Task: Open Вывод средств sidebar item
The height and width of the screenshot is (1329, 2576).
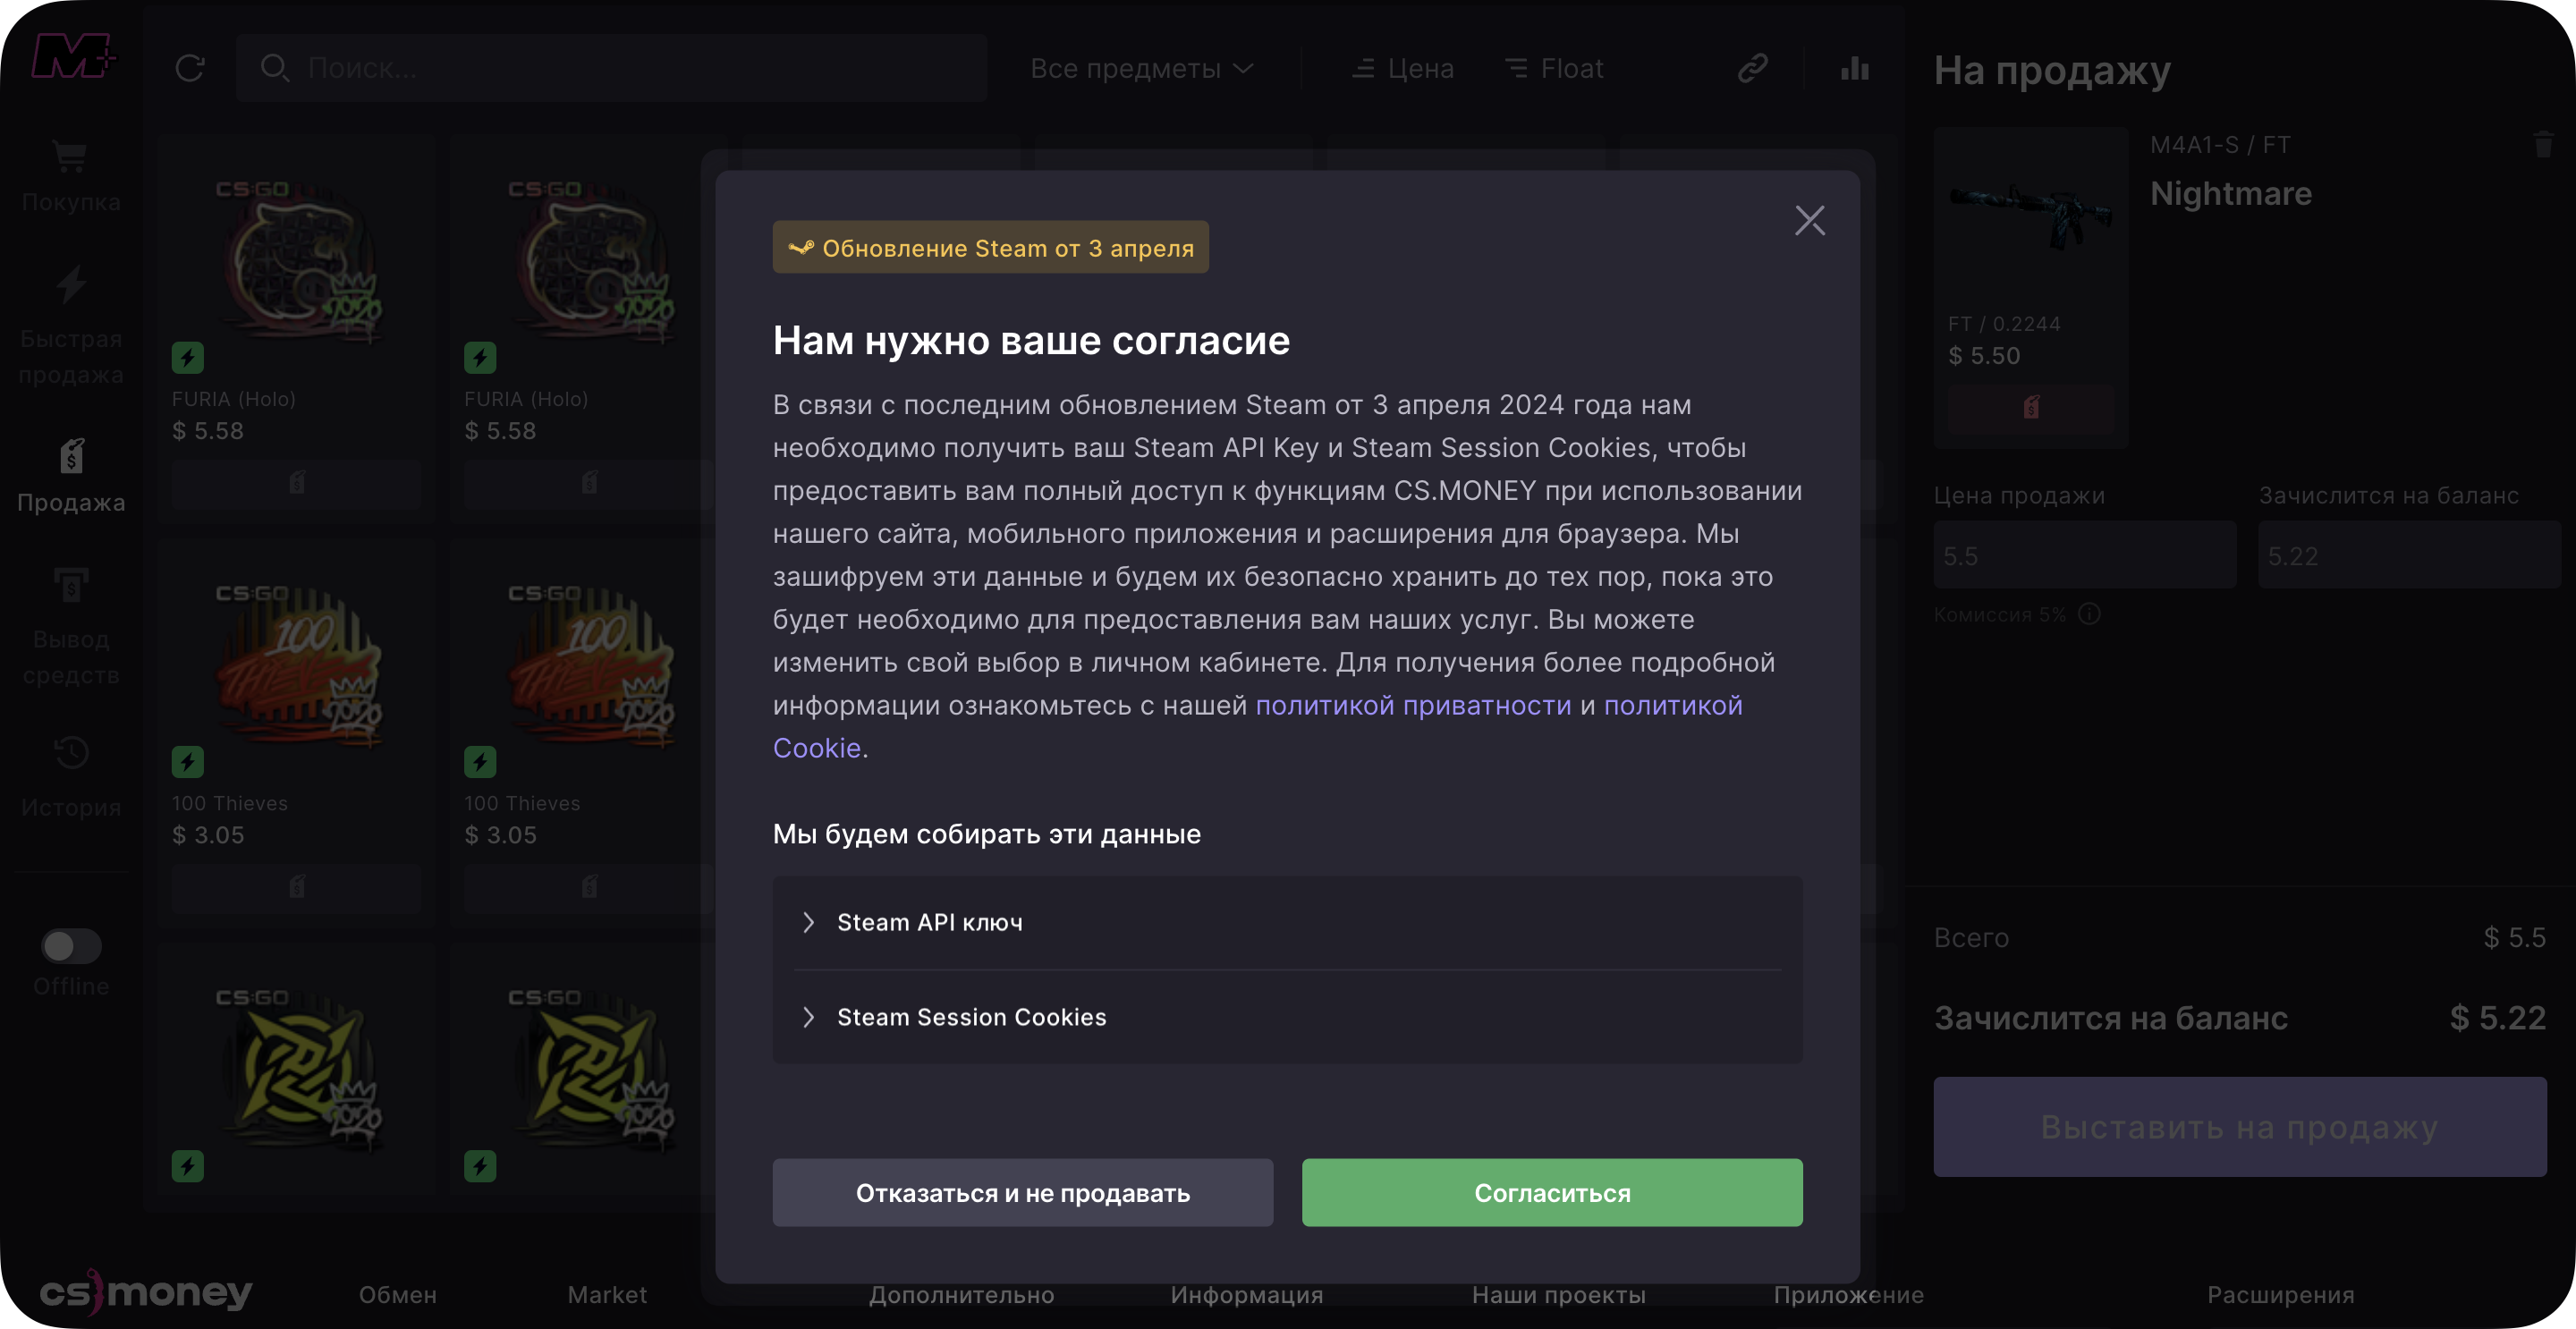Action: pos(70,625)
